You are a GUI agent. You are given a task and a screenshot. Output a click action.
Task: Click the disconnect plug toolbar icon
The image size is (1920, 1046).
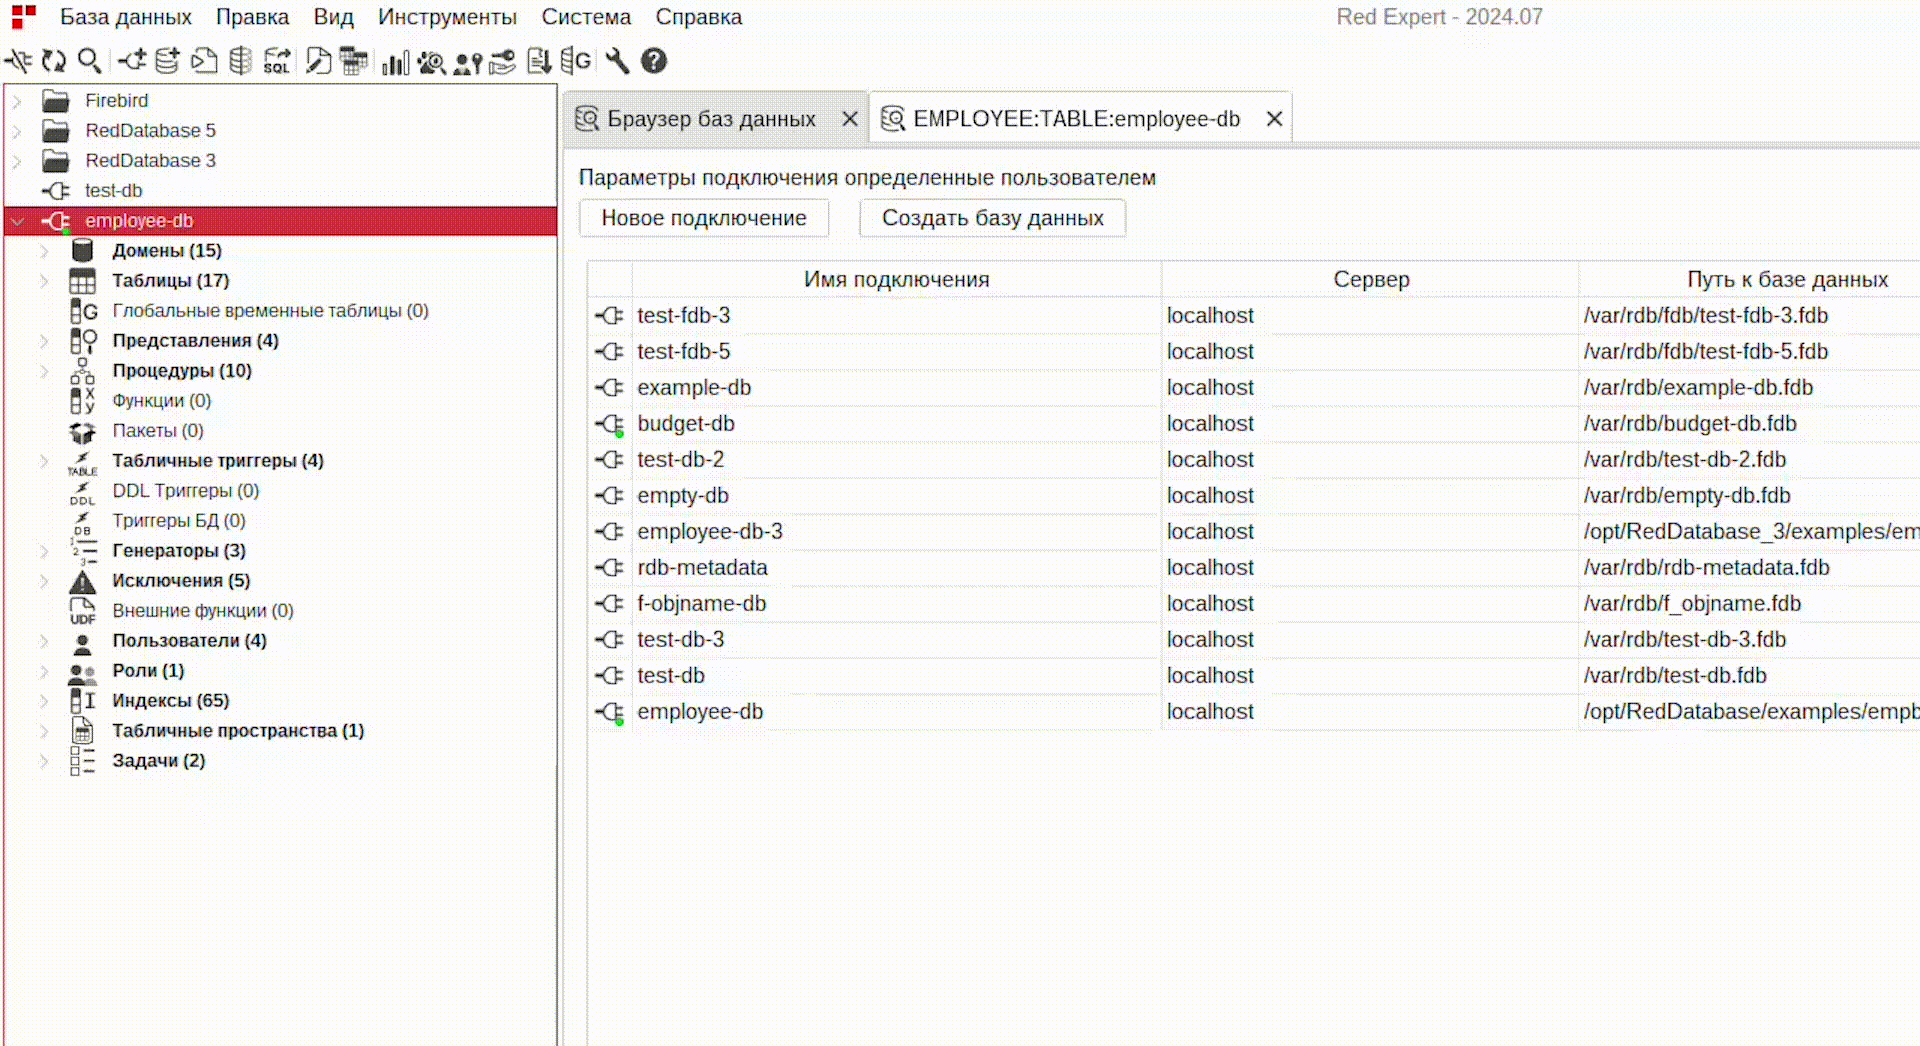pos(18,61)
